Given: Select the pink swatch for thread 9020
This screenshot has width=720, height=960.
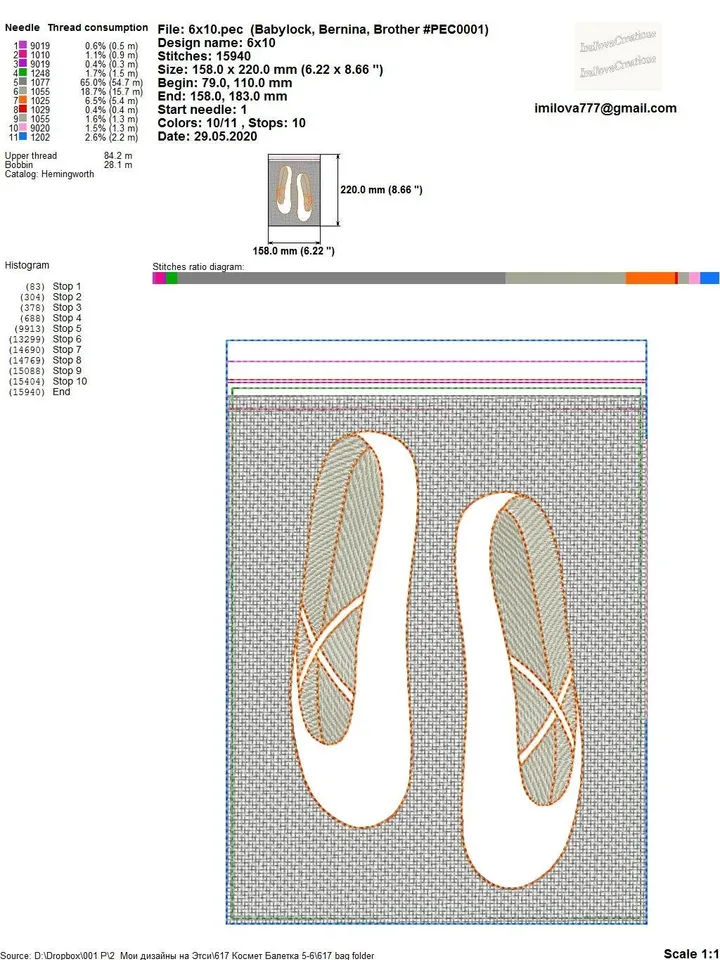Looking at the screenshot, I should 23,128.
